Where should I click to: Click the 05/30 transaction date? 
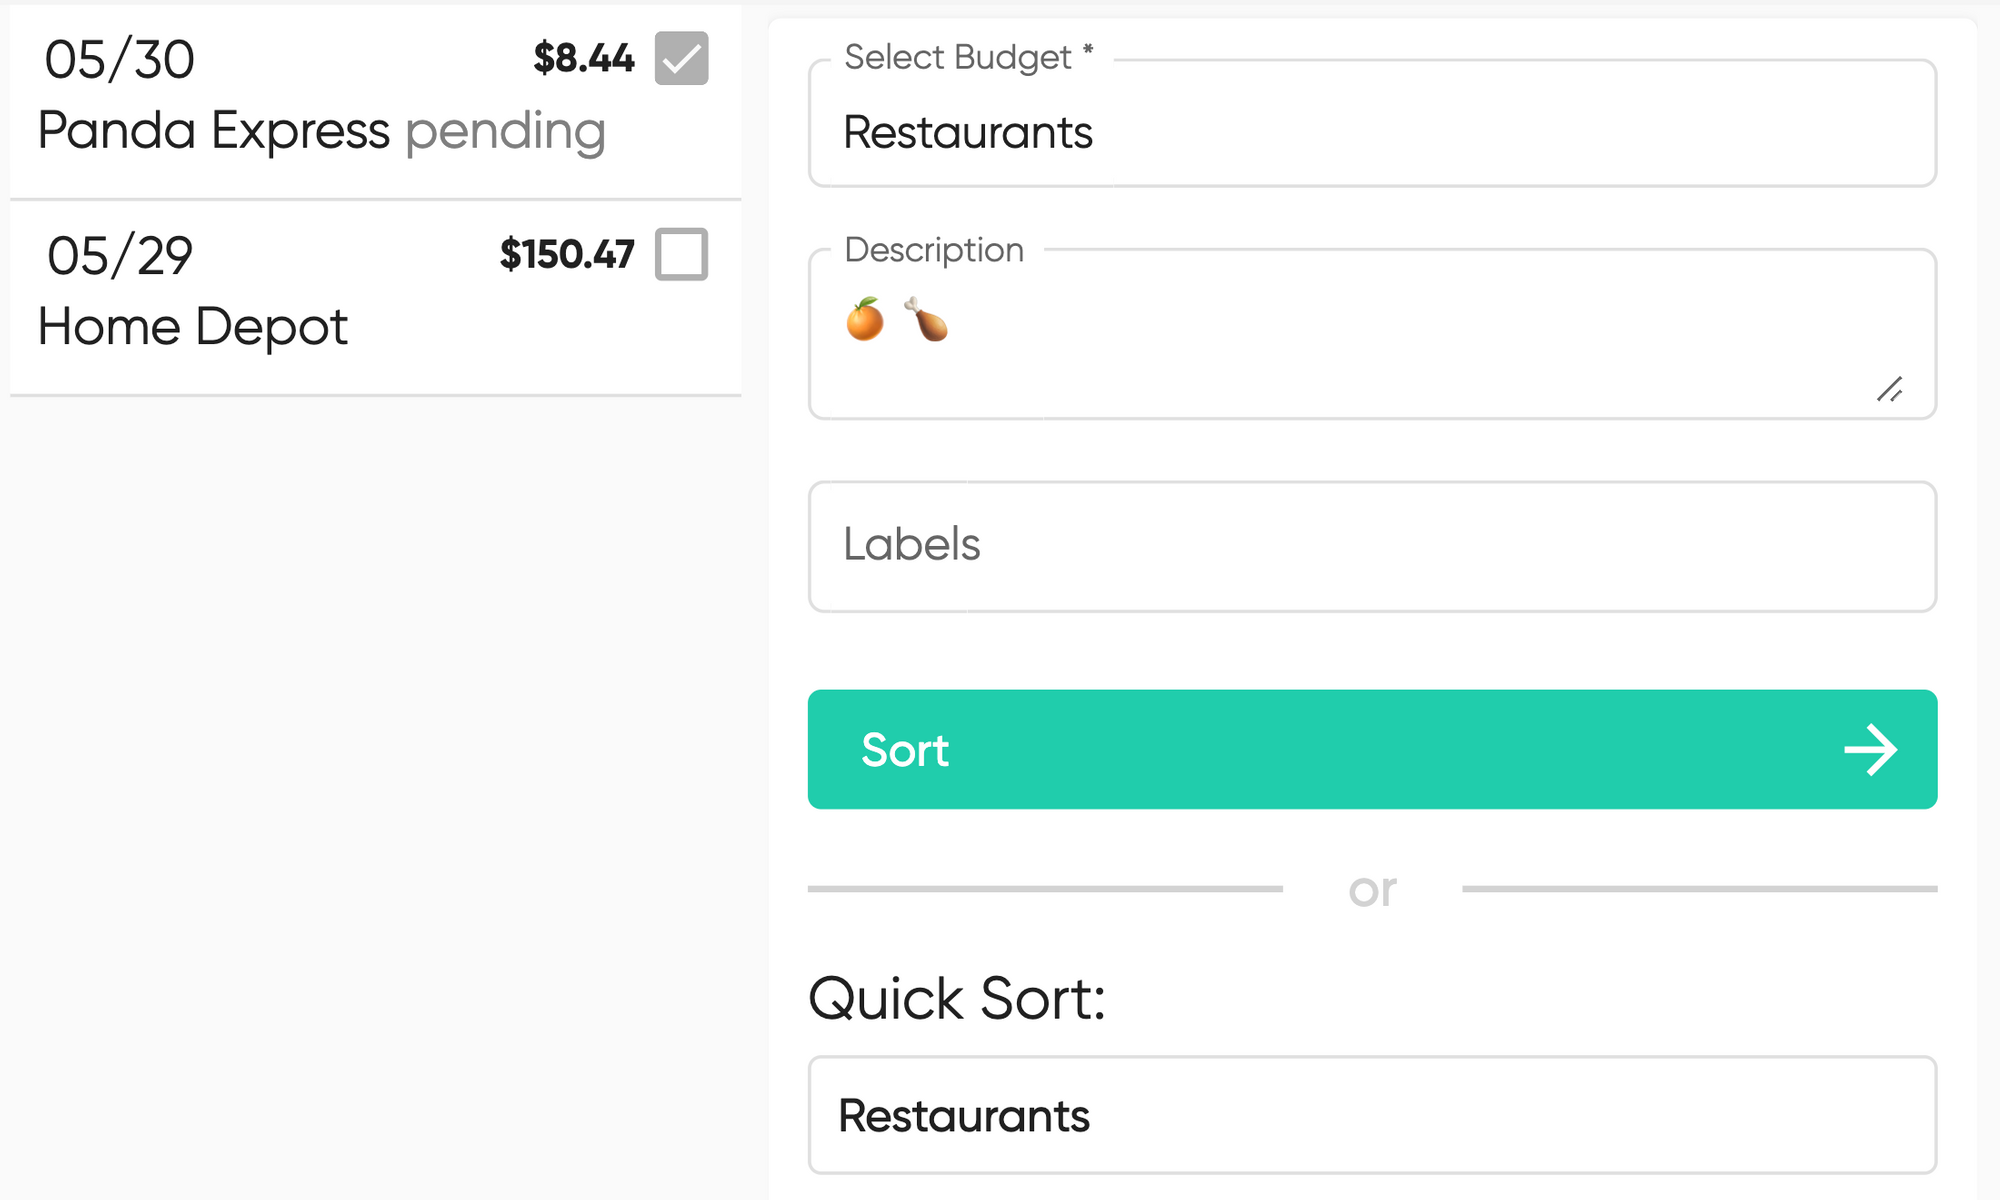(119, 60)
